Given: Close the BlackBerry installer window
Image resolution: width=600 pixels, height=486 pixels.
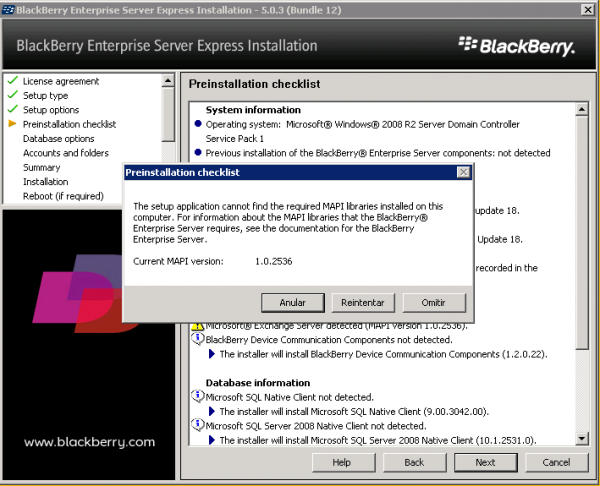Looking at the screenshot, I should click(x=588, y=10).
